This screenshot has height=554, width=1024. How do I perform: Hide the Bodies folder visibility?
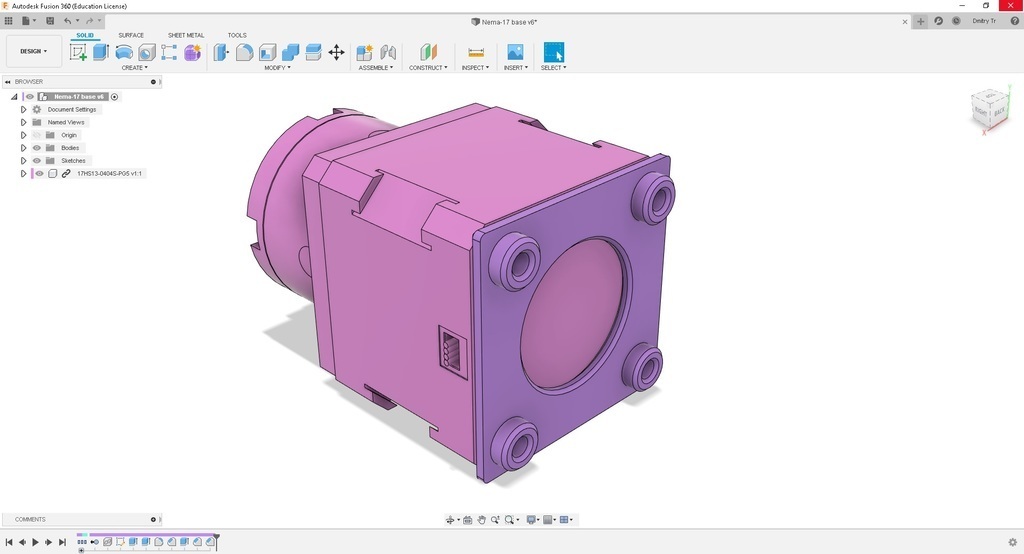click(37, 148)
